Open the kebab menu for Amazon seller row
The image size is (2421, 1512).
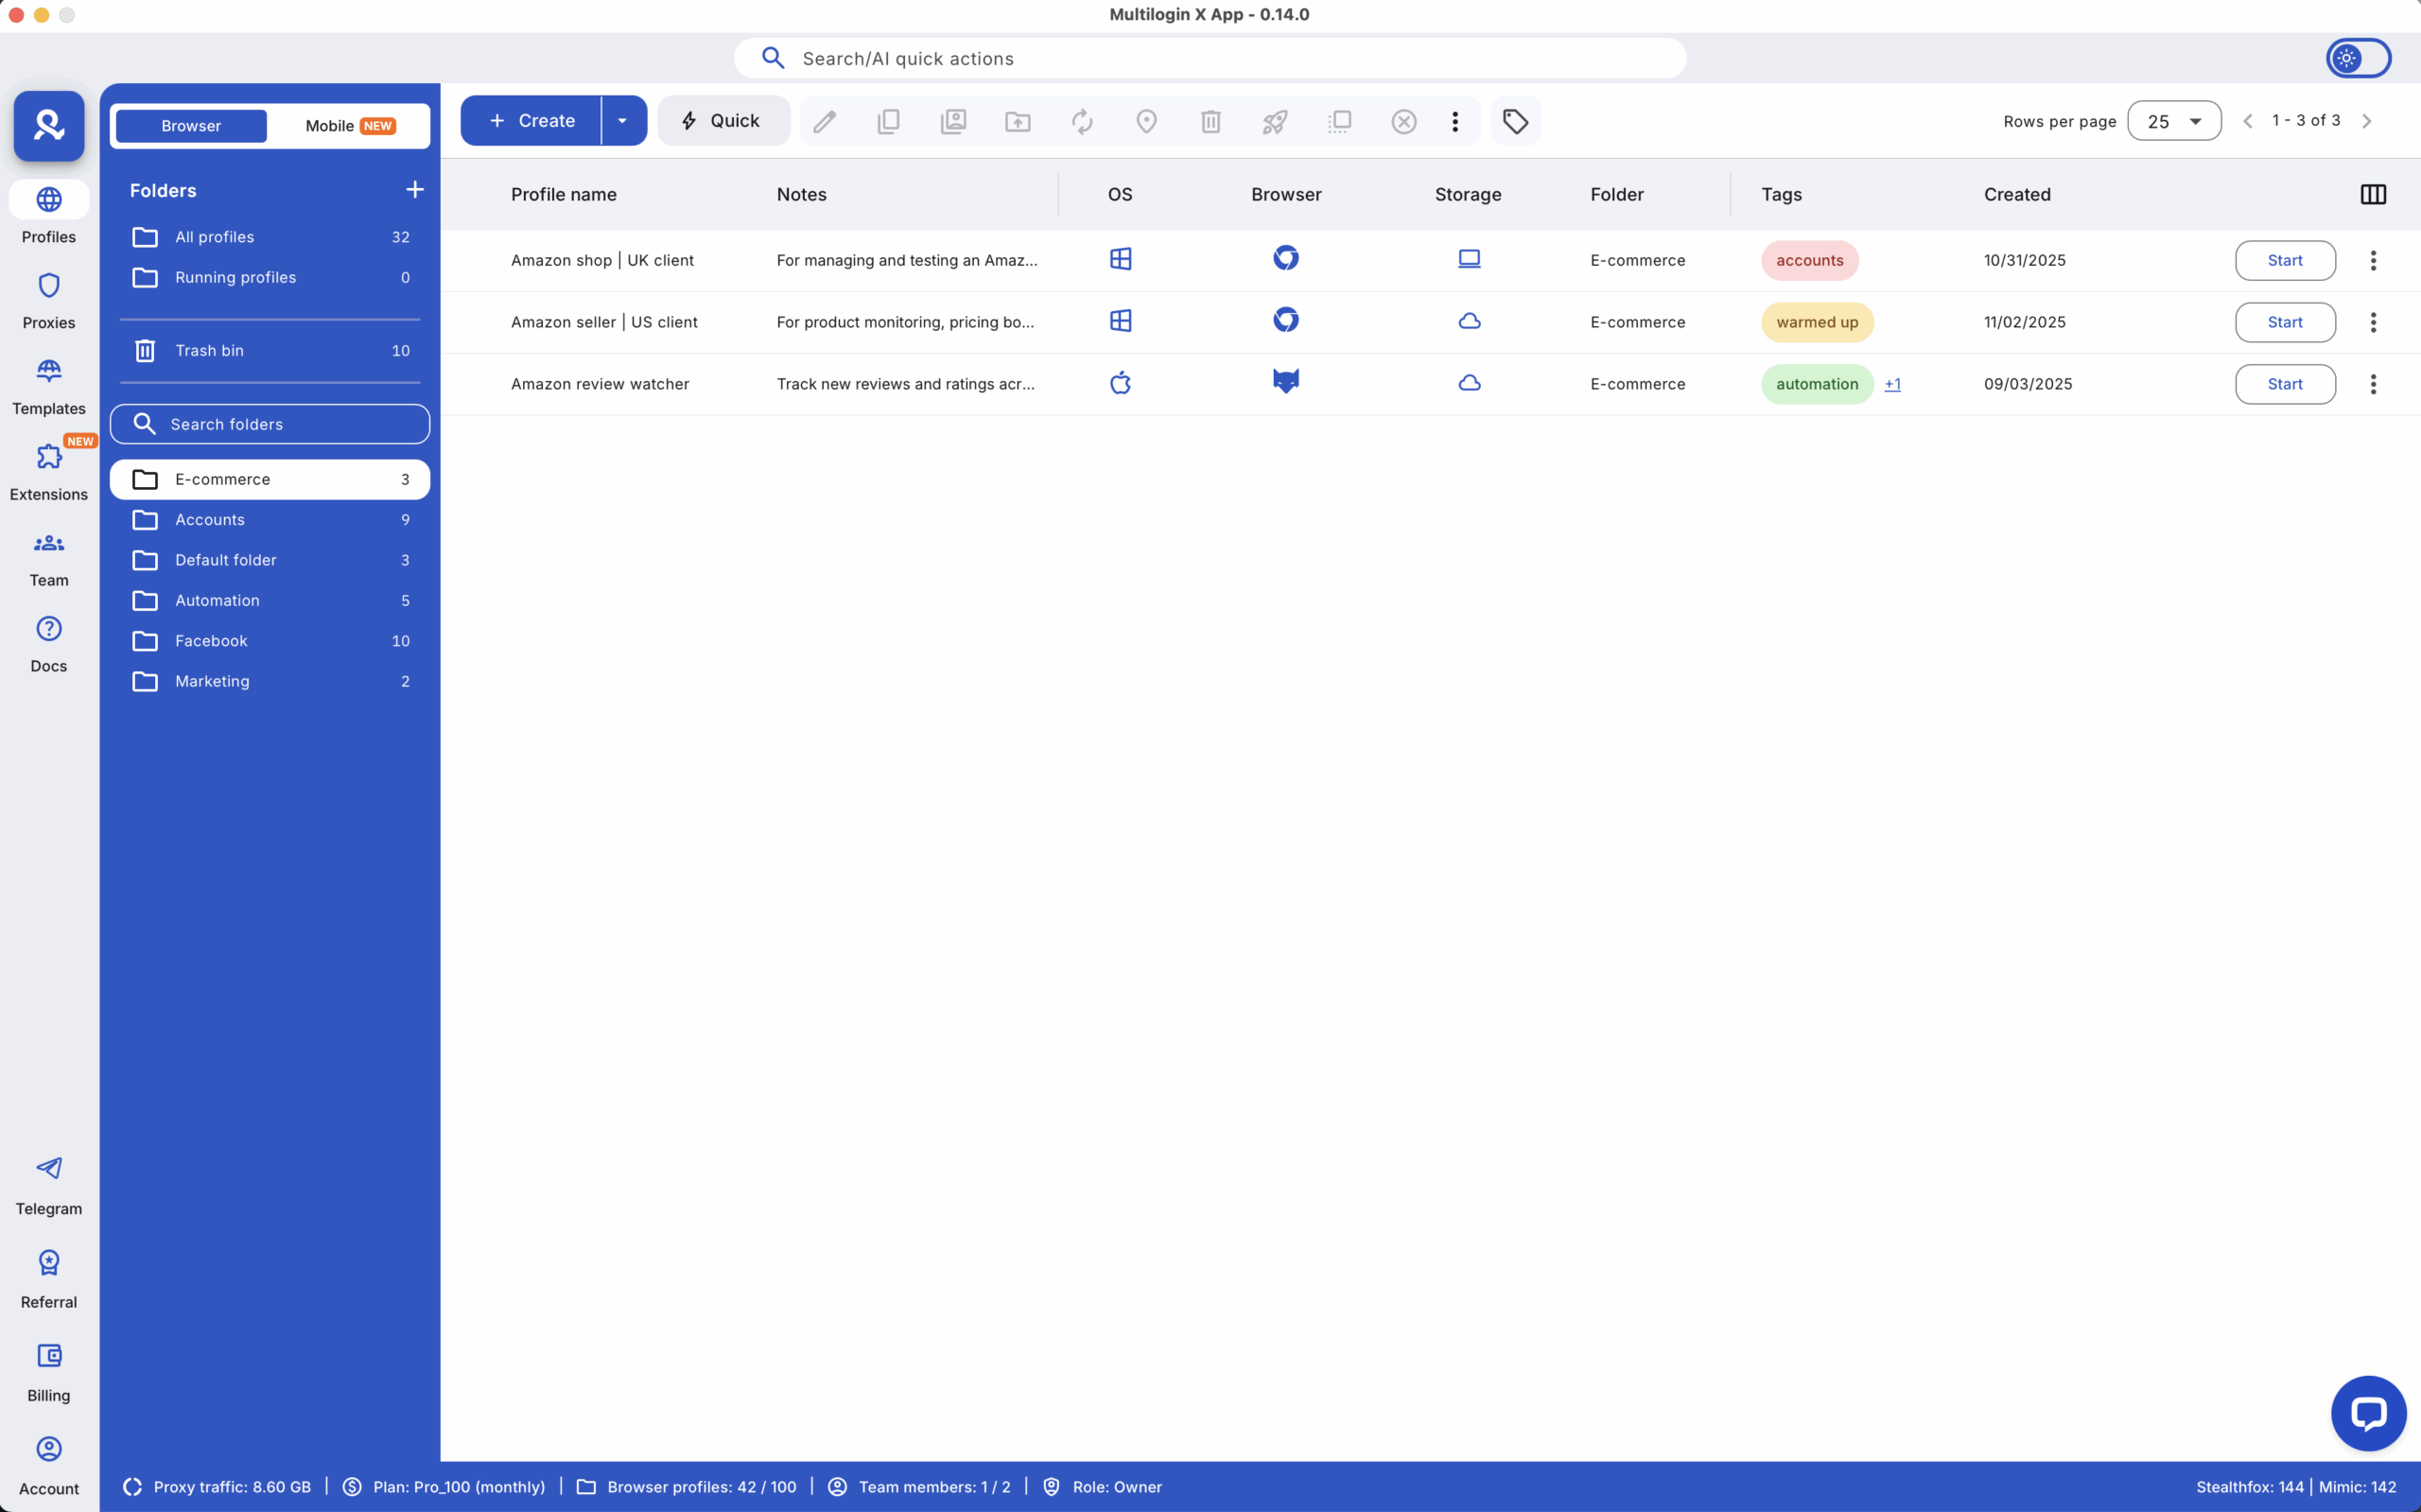(x=2373, y=322)
